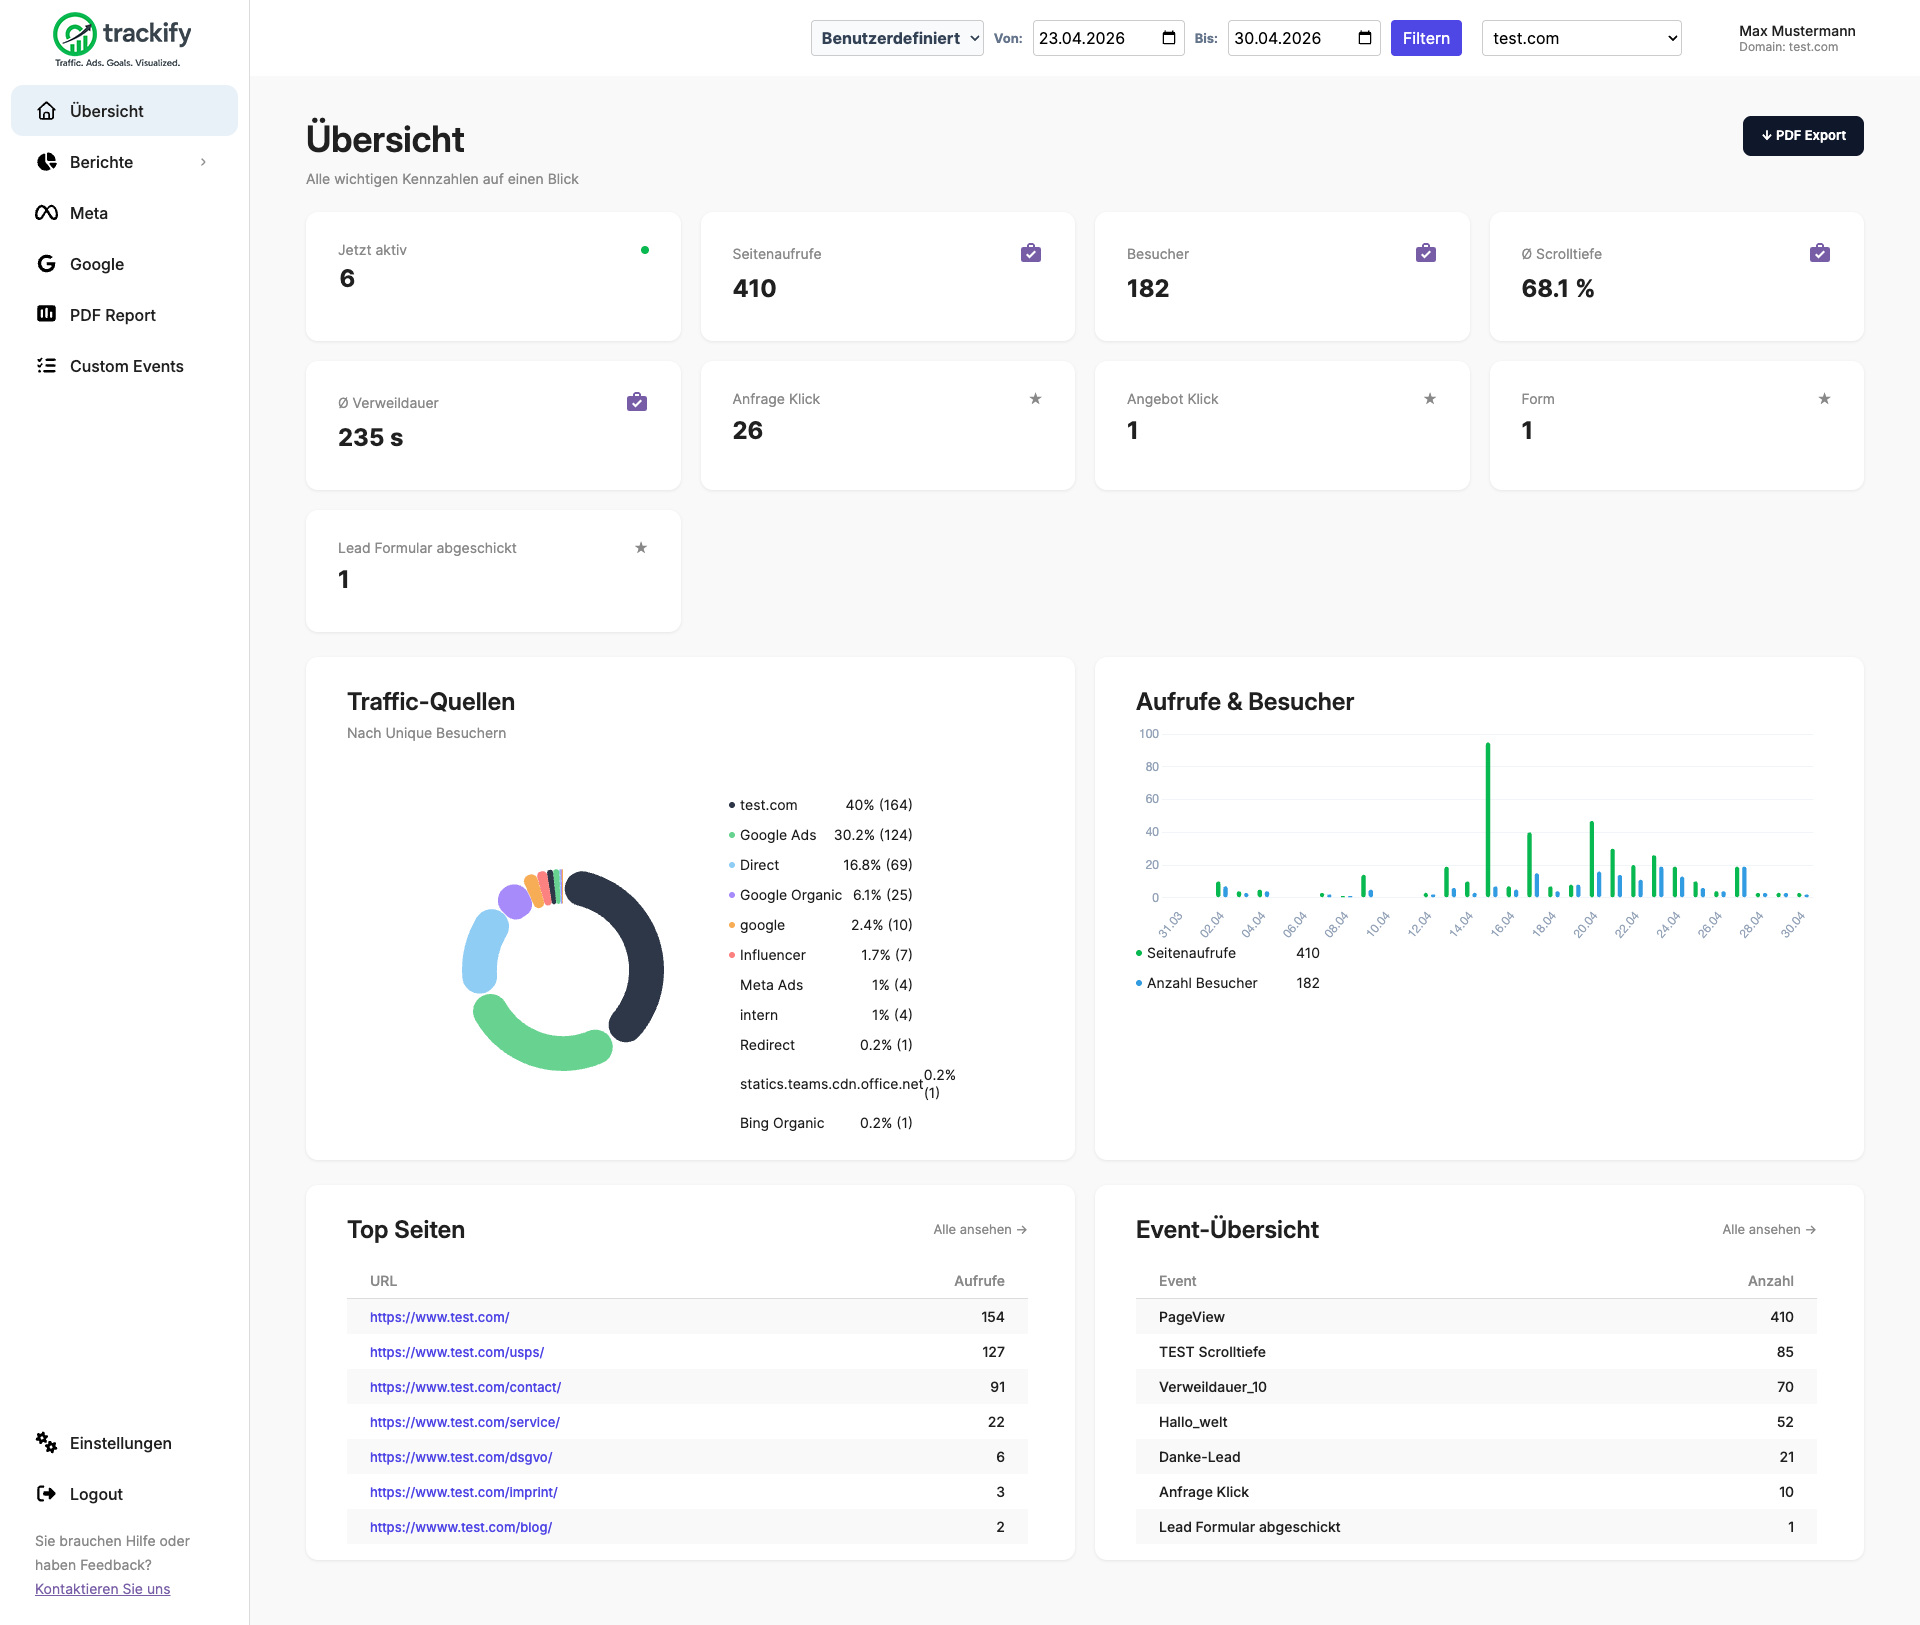Click the briefcase icon on Besucher card
Viewport: 1920px width, 1625px height.
[1426, 253]
